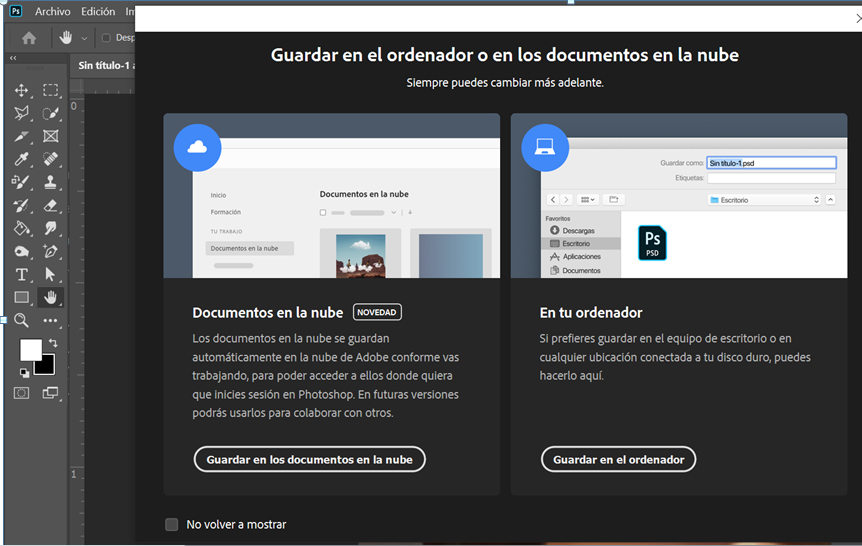Image resolution: width=862 pixels, height=546 pixels.
Task: Select the Slice tool
Action: click(x=21, y=136)
